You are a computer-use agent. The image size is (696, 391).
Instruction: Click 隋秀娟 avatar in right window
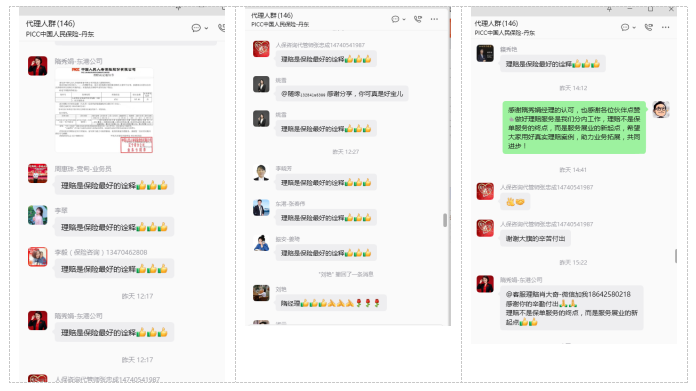click(x=485, y=284)
